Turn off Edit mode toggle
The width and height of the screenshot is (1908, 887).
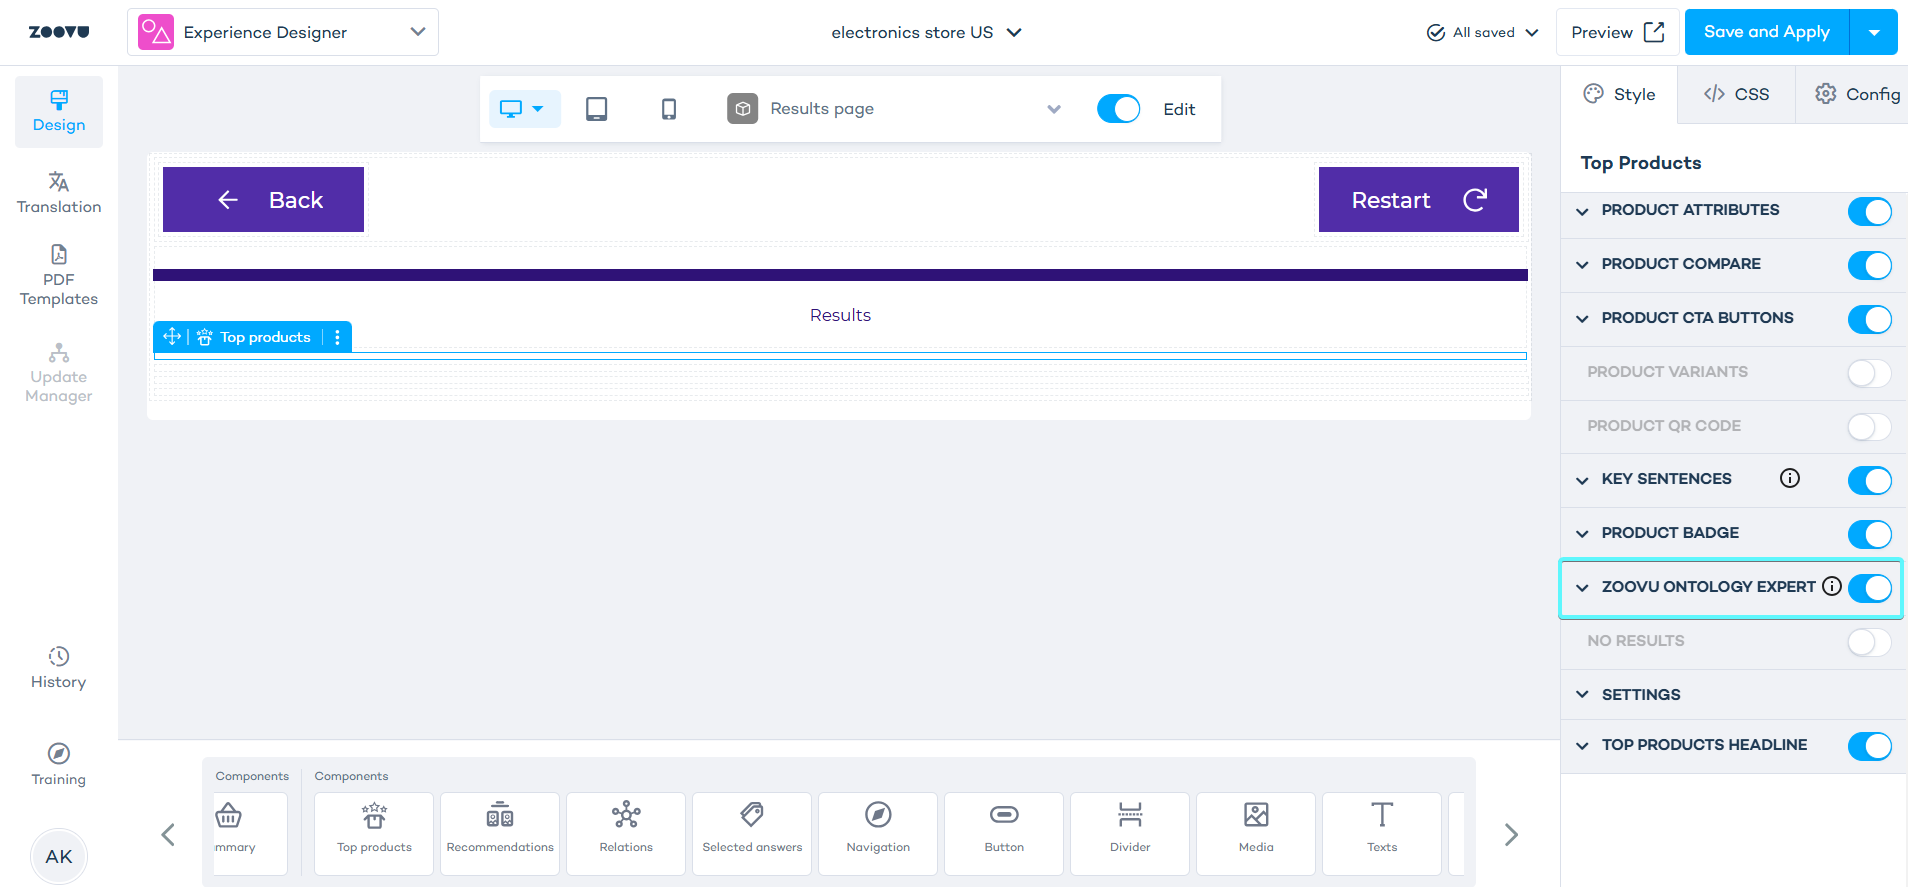tap(1118, 109)
